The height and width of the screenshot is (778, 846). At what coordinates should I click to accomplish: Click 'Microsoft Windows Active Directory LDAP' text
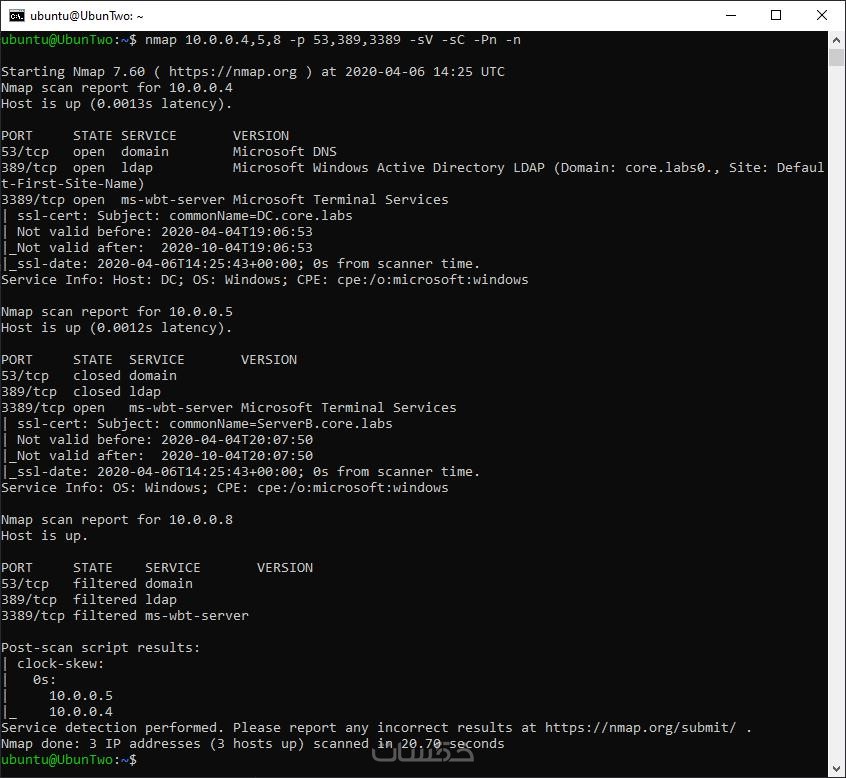(388, 168)
